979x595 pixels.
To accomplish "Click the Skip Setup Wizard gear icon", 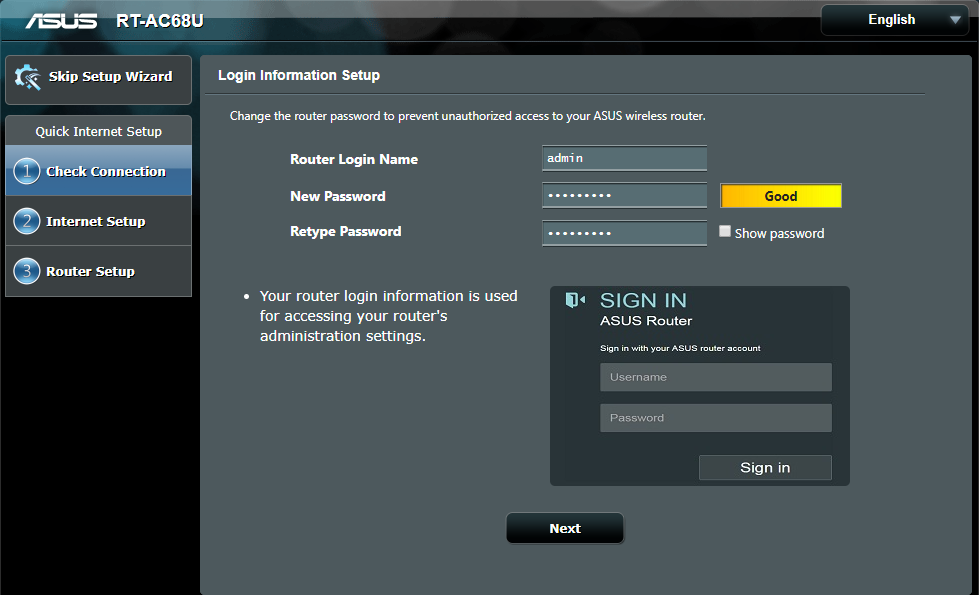I will tap(28, 77).
